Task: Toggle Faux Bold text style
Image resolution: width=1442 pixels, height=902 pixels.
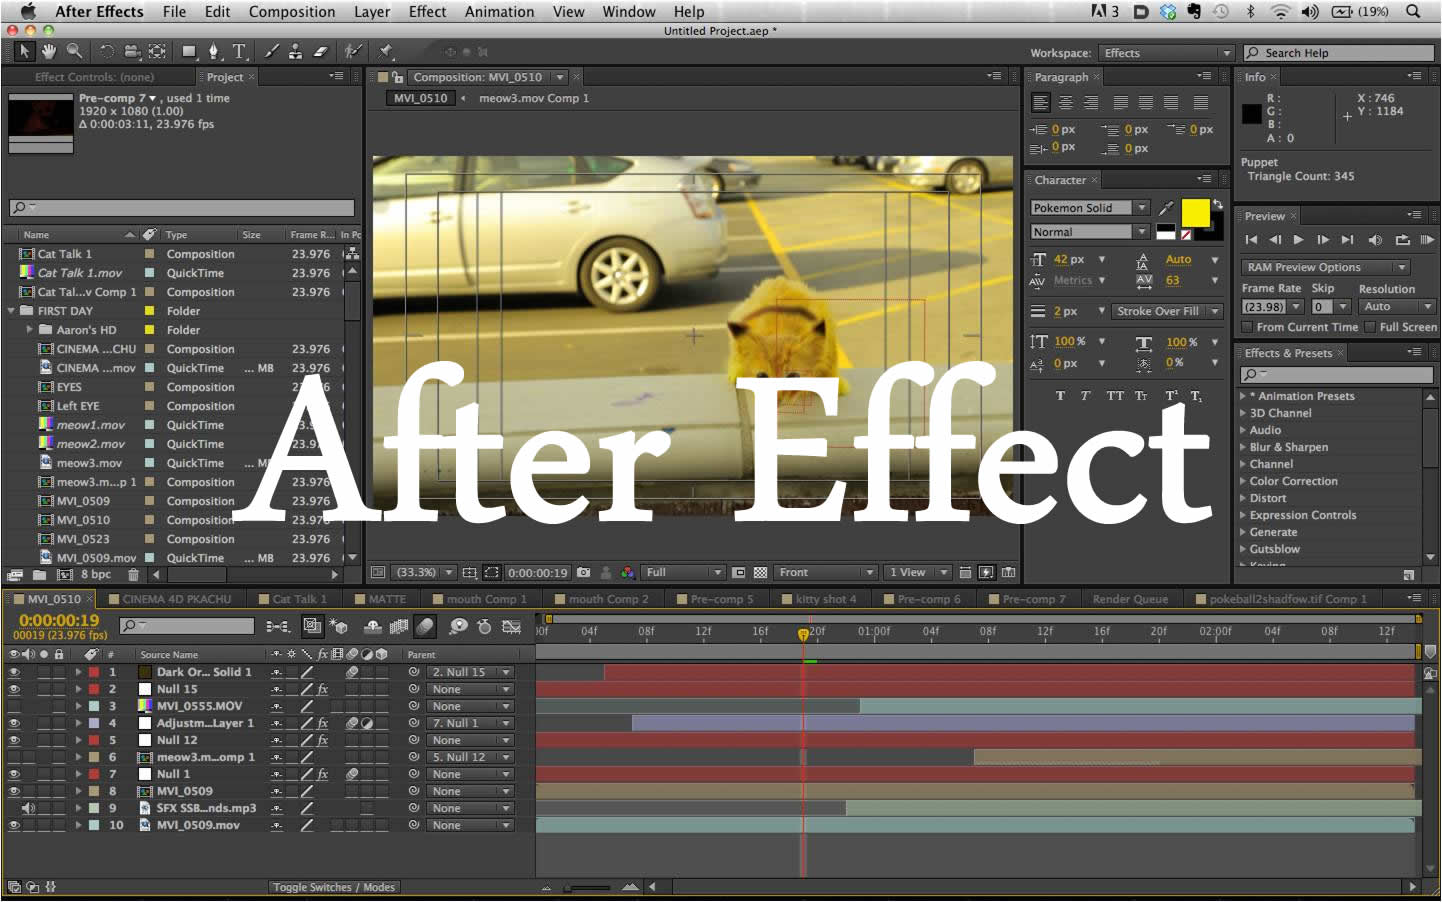Action: click(x=1060, y=396)
